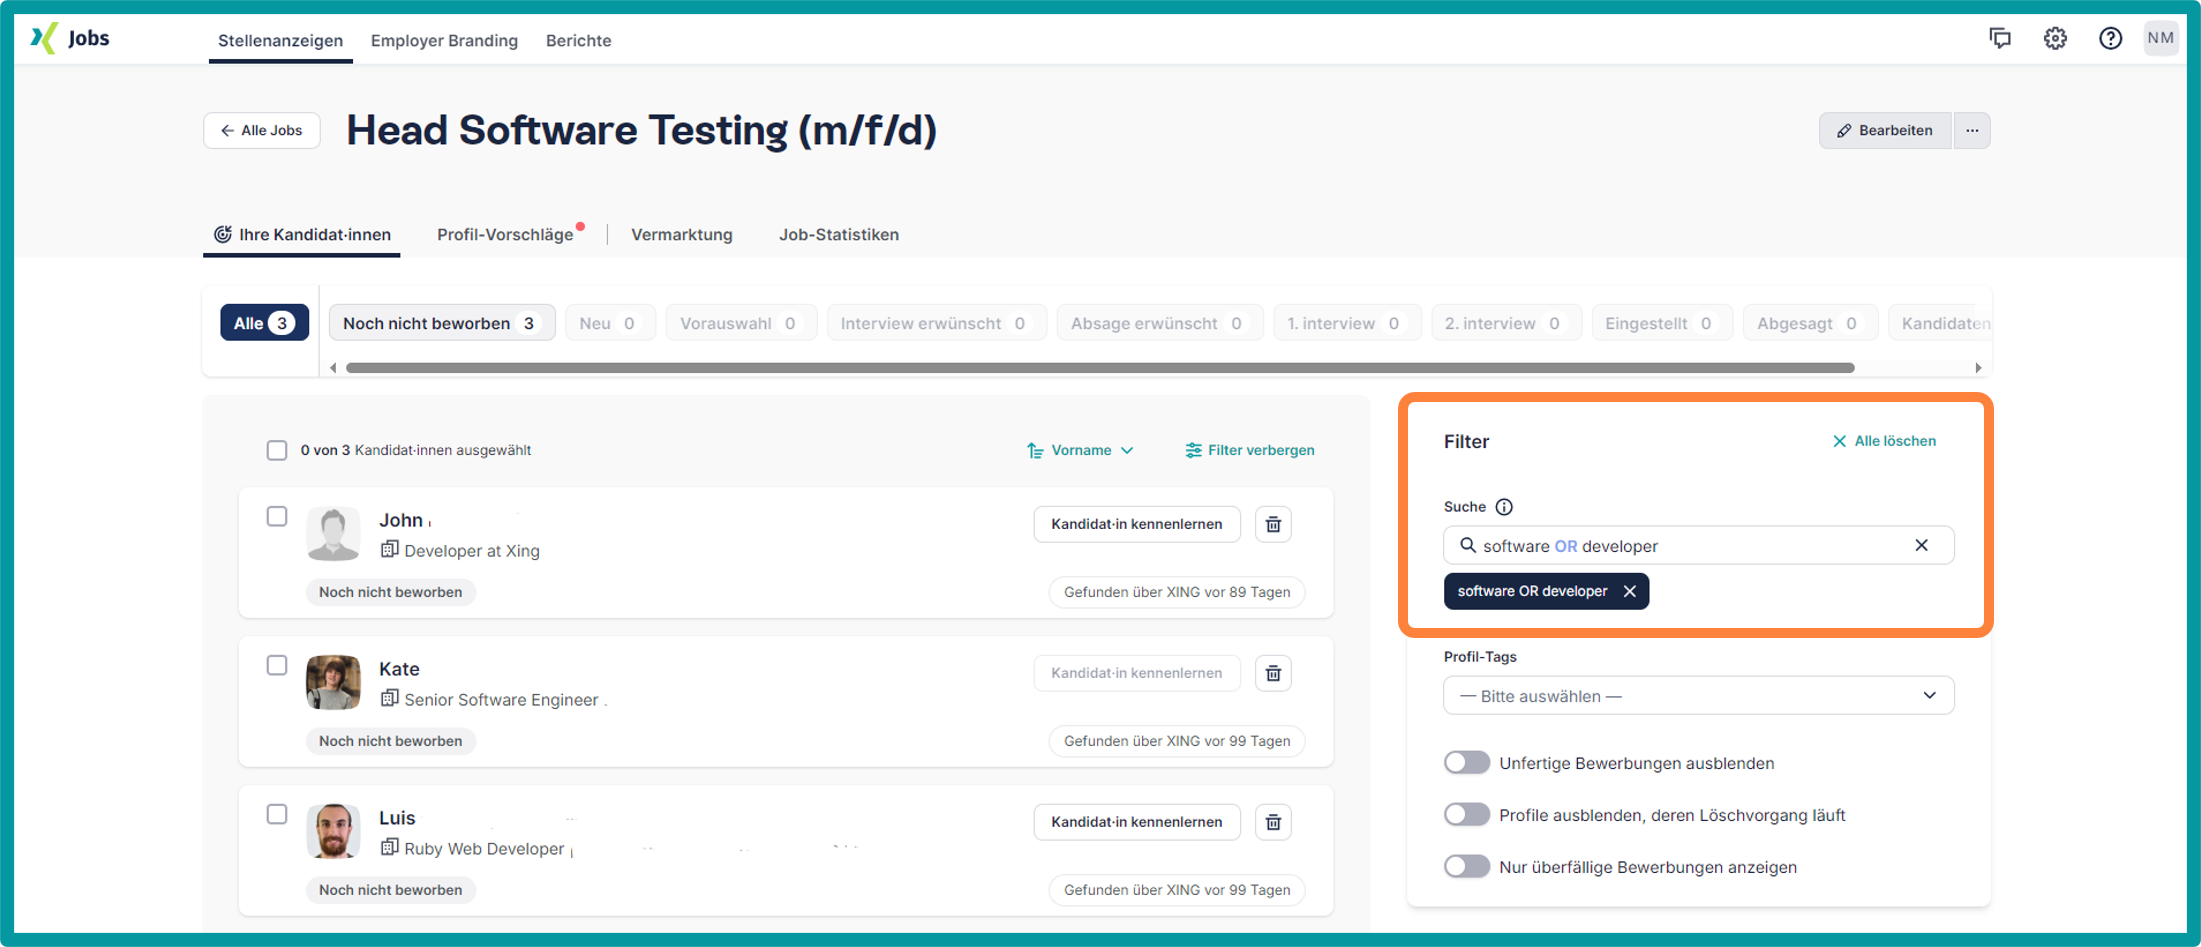
Task: Expand the Vorname sort dropdown
Action: [1081, 450]
